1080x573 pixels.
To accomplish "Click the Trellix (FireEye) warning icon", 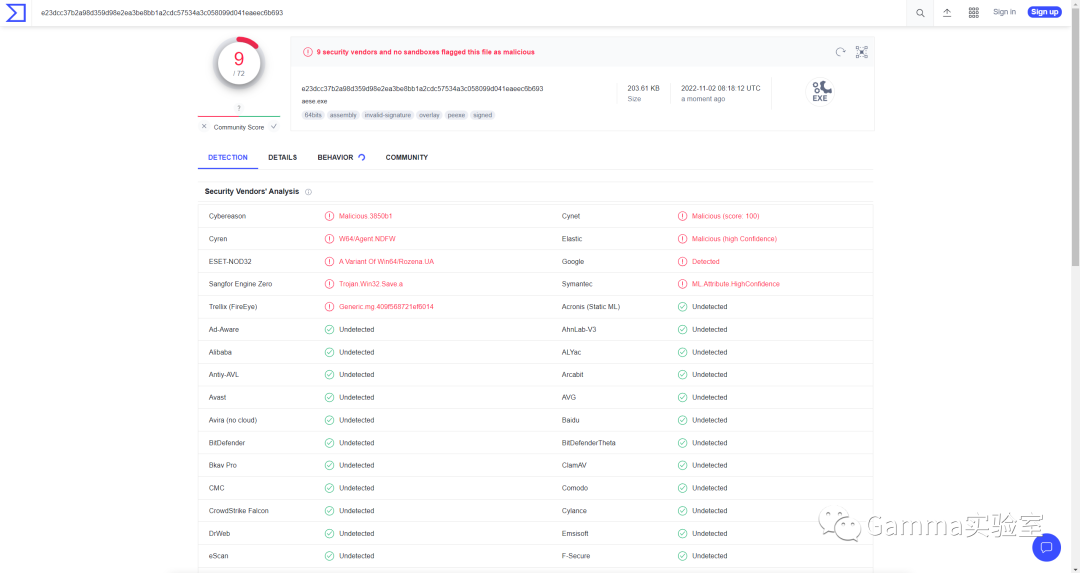I will tap(329, 306).
